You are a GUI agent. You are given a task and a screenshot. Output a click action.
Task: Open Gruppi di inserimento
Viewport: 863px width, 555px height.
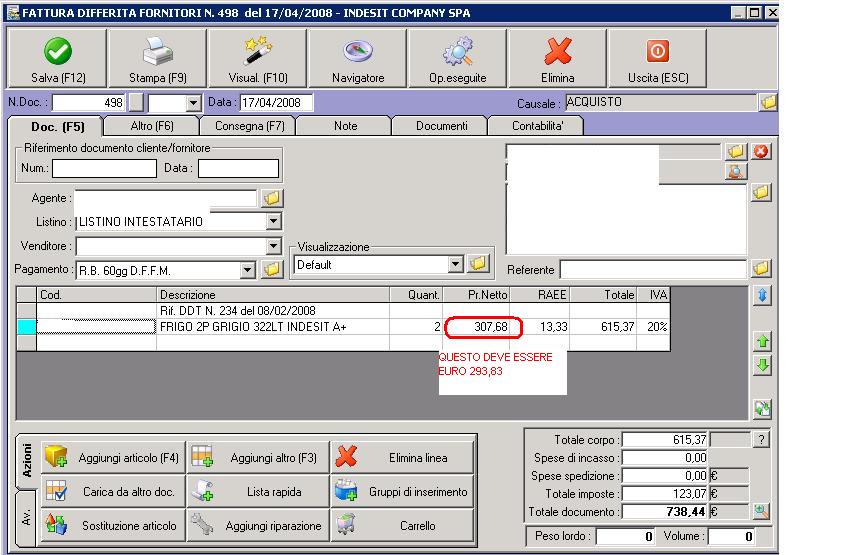coord(402,492)
